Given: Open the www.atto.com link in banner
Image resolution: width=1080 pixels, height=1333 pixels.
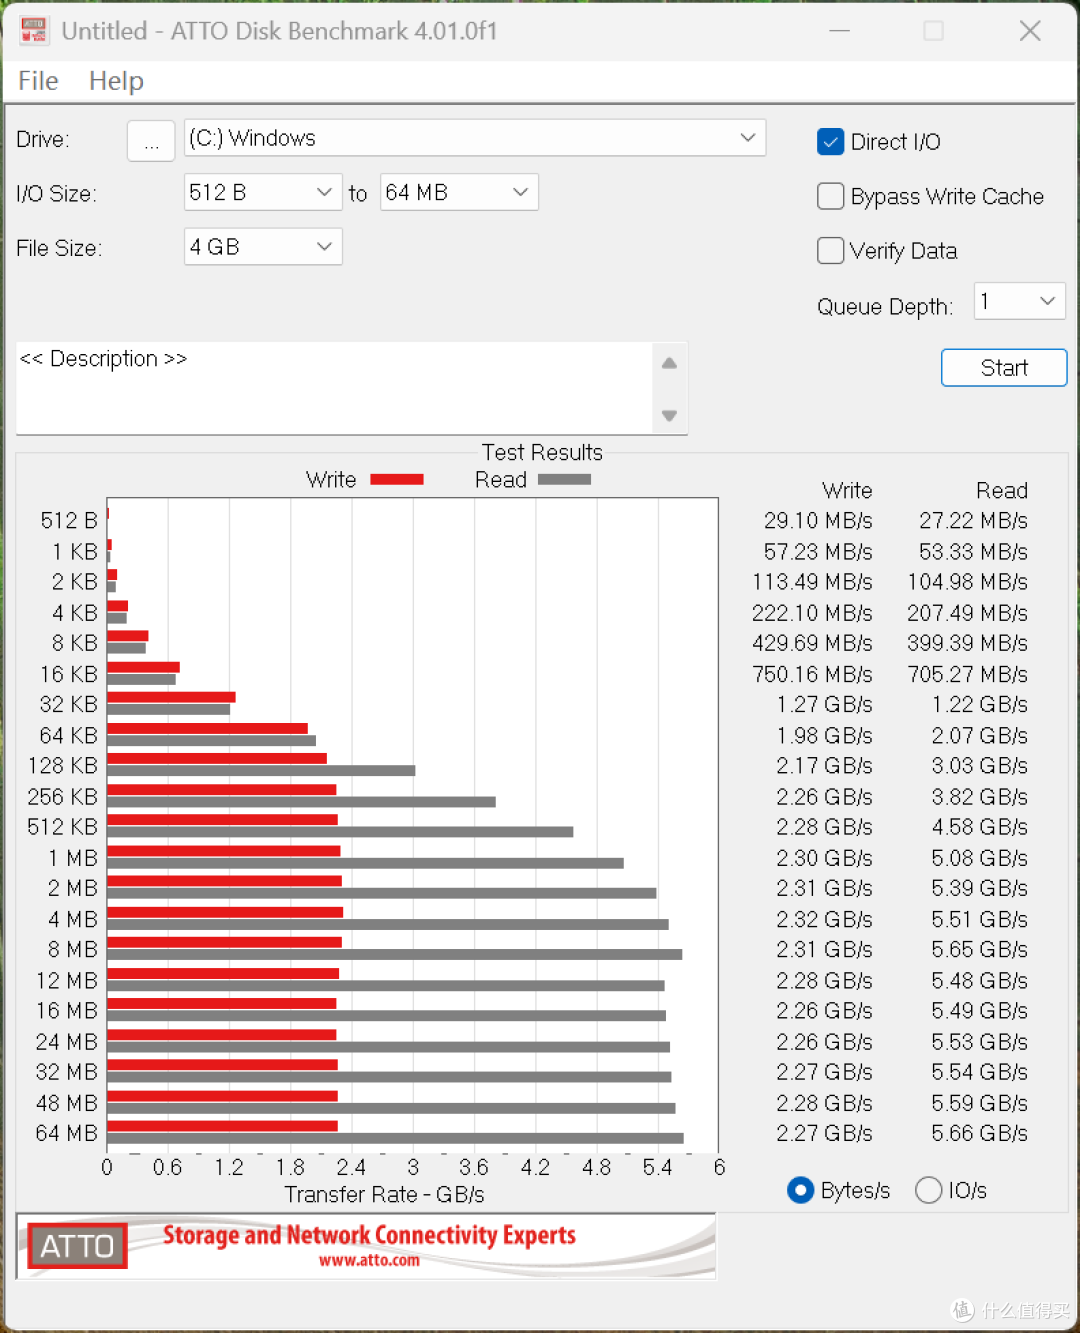Looking at the screenshot, I should (369, 1261).
